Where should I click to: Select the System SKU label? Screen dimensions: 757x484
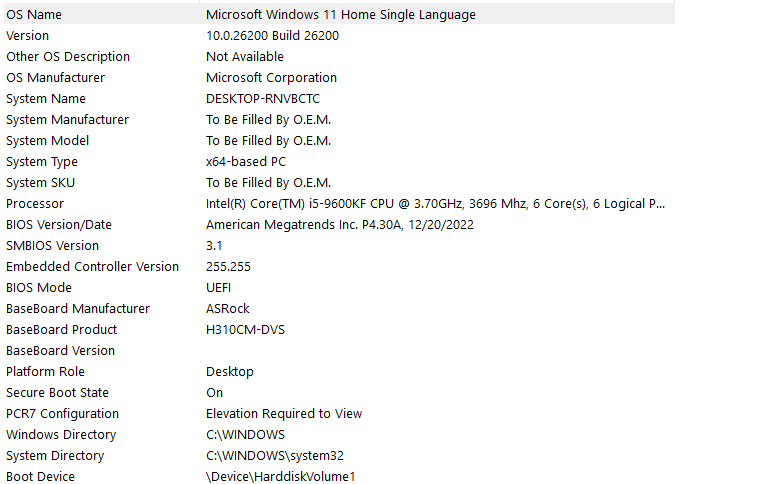[40, 183]
